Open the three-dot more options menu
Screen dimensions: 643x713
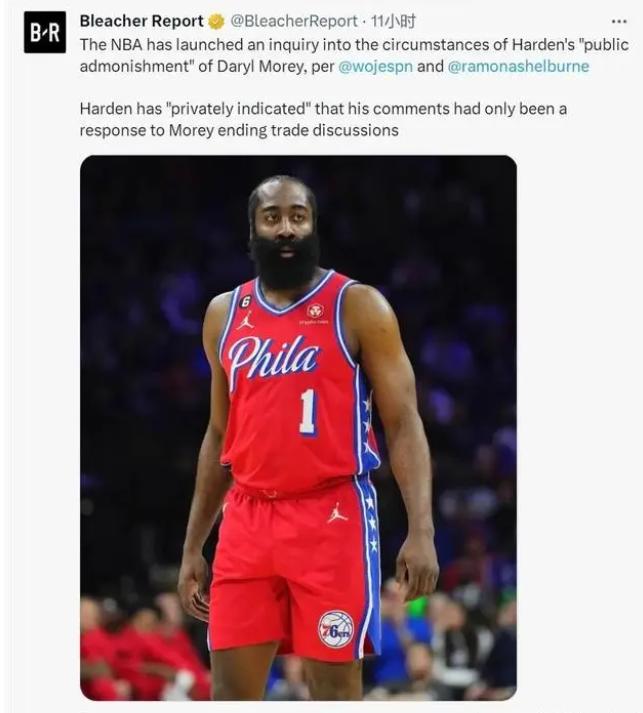[x=619, y=21]
